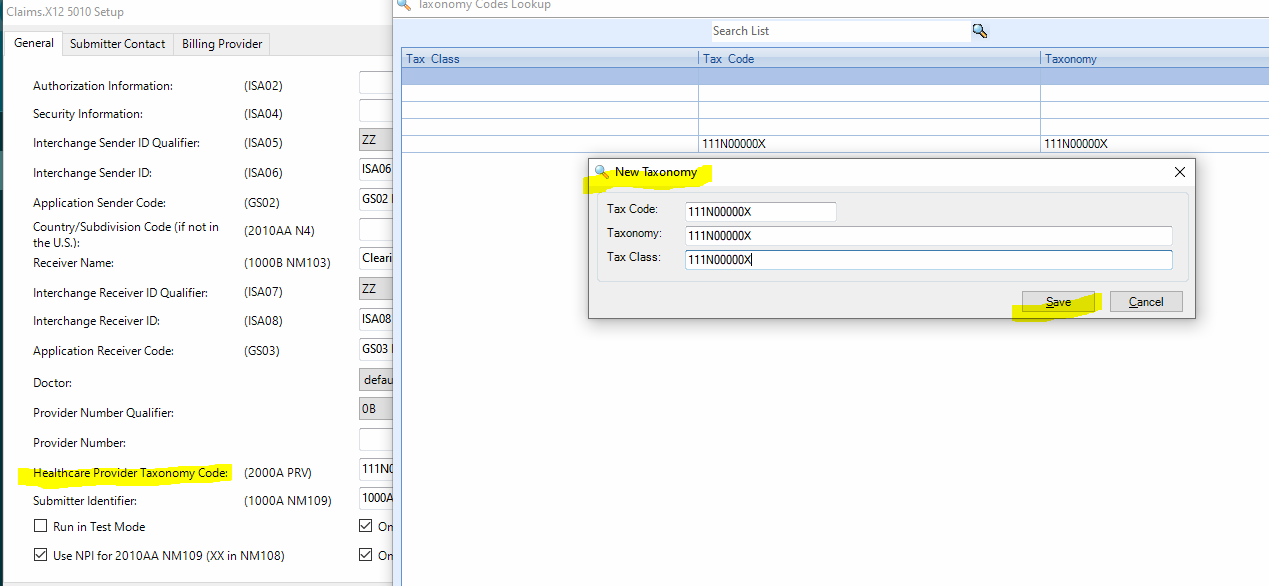Click the Tax Code input field
Image resolution: width=1269 pixels, height=586 pixels.
click(760, 211)
